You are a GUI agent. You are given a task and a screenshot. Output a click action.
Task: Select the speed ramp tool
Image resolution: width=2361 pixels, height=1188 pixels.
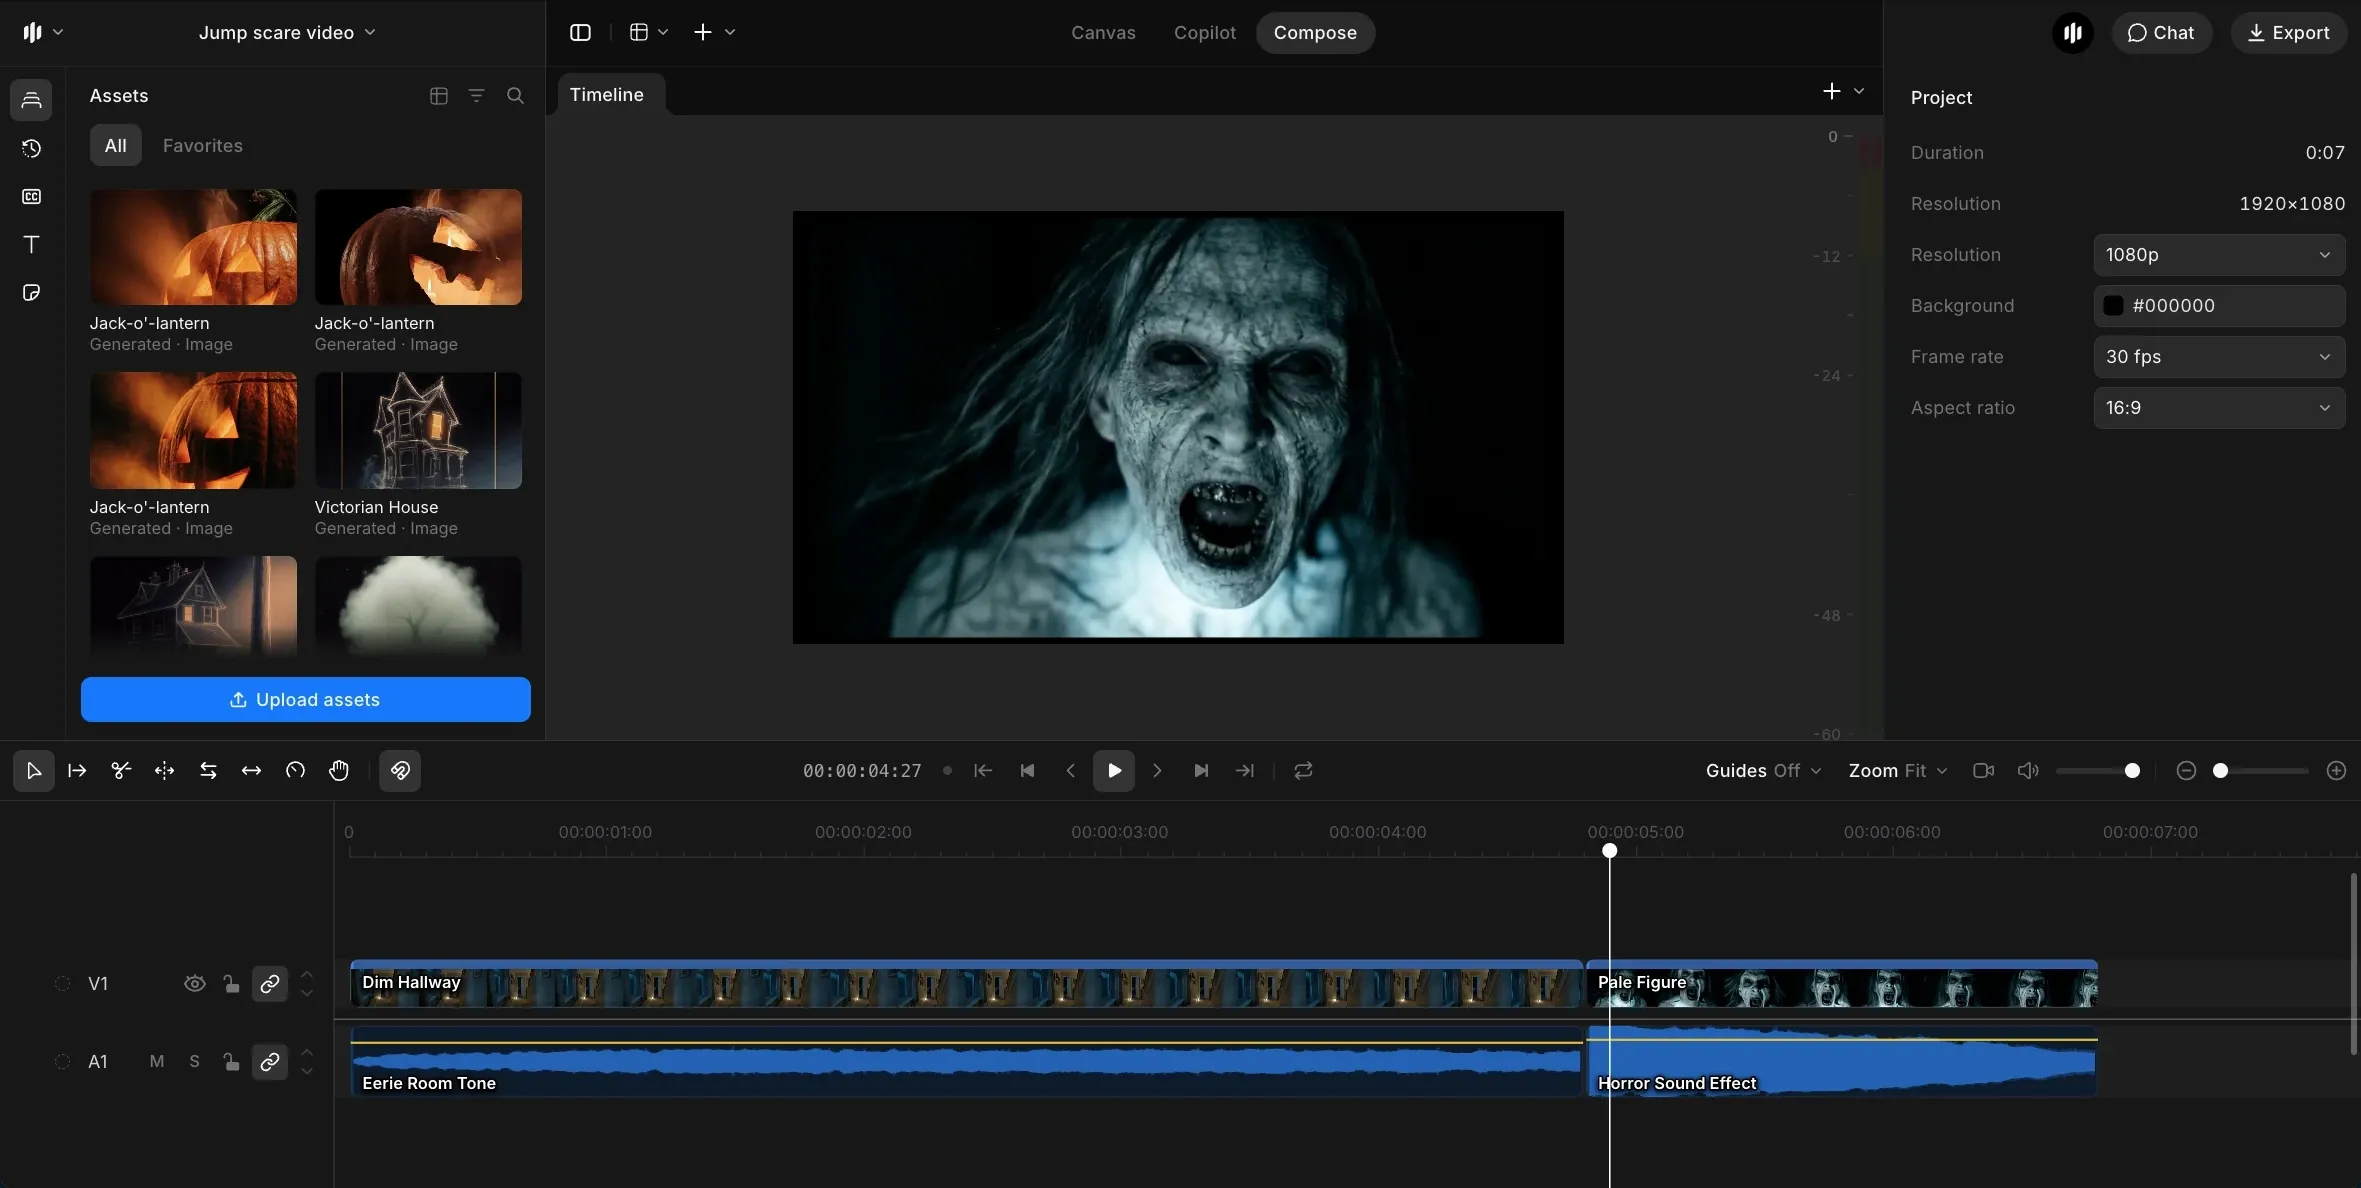click(x=295, y=770)
